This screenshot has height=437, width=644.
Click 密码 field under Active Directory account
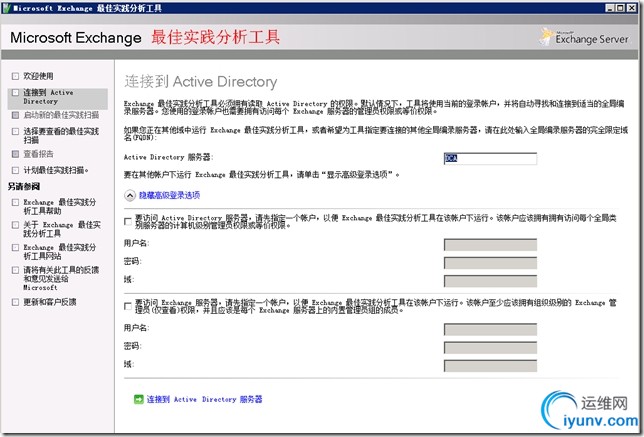[x=490, y=262]
